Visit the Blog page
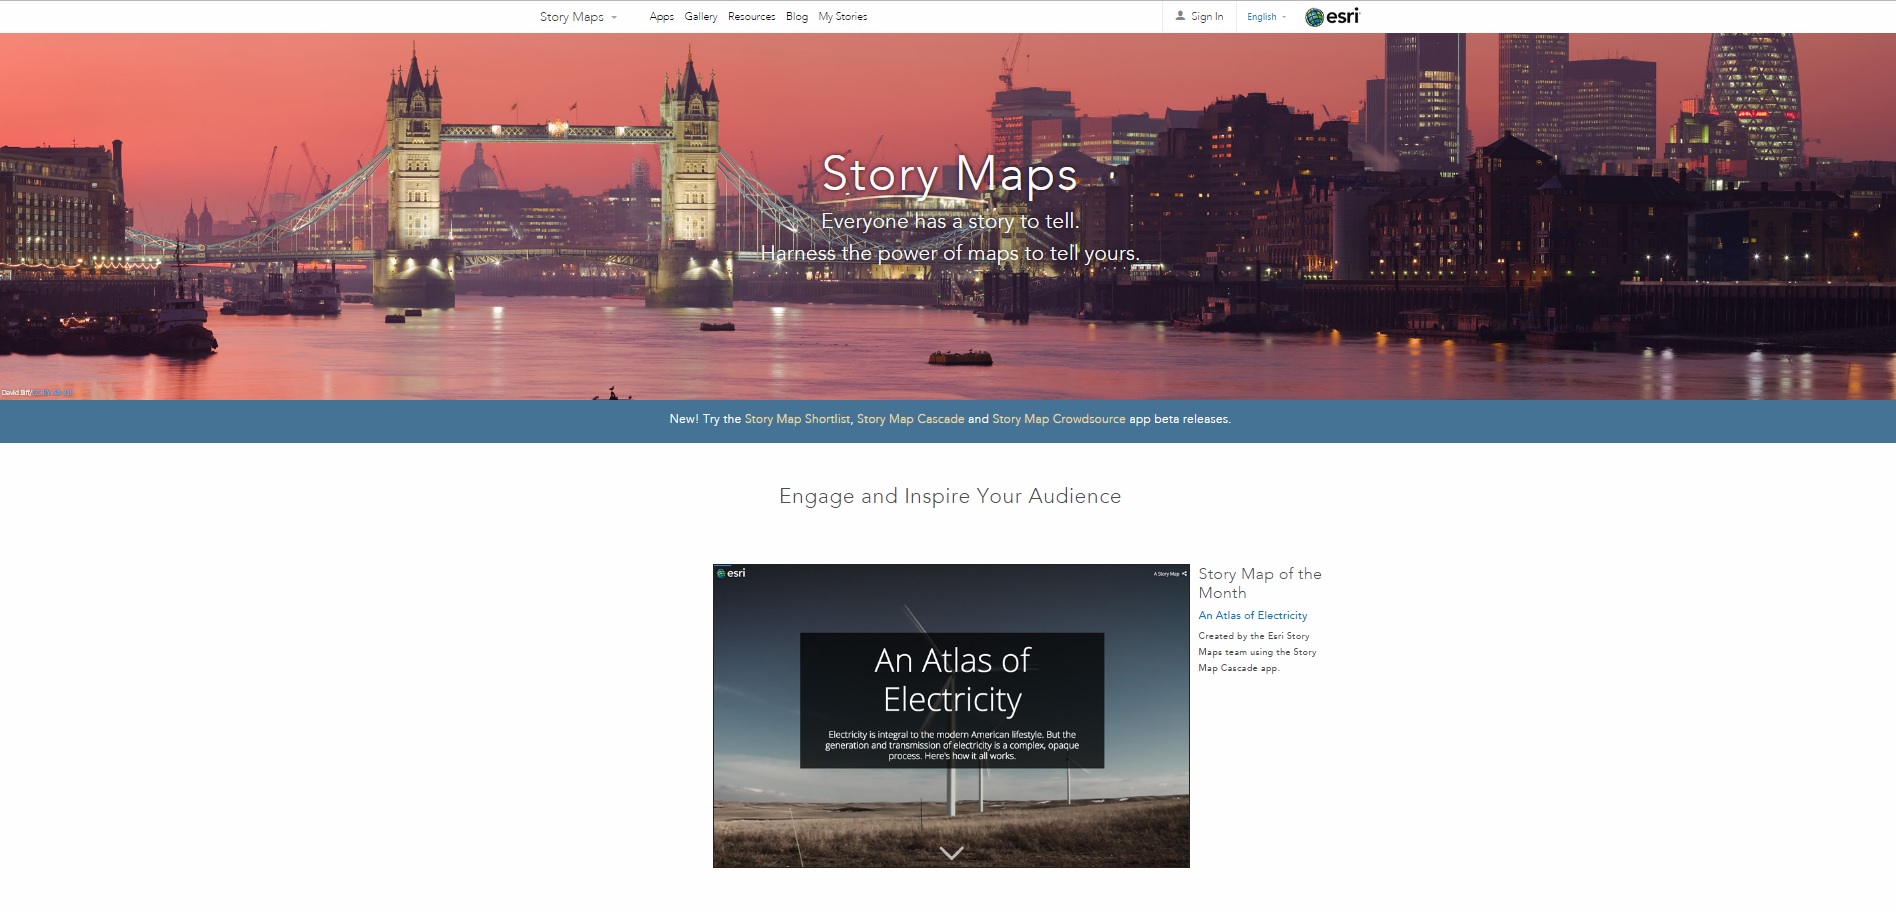 pyautogui.click(x=796, y=17)
